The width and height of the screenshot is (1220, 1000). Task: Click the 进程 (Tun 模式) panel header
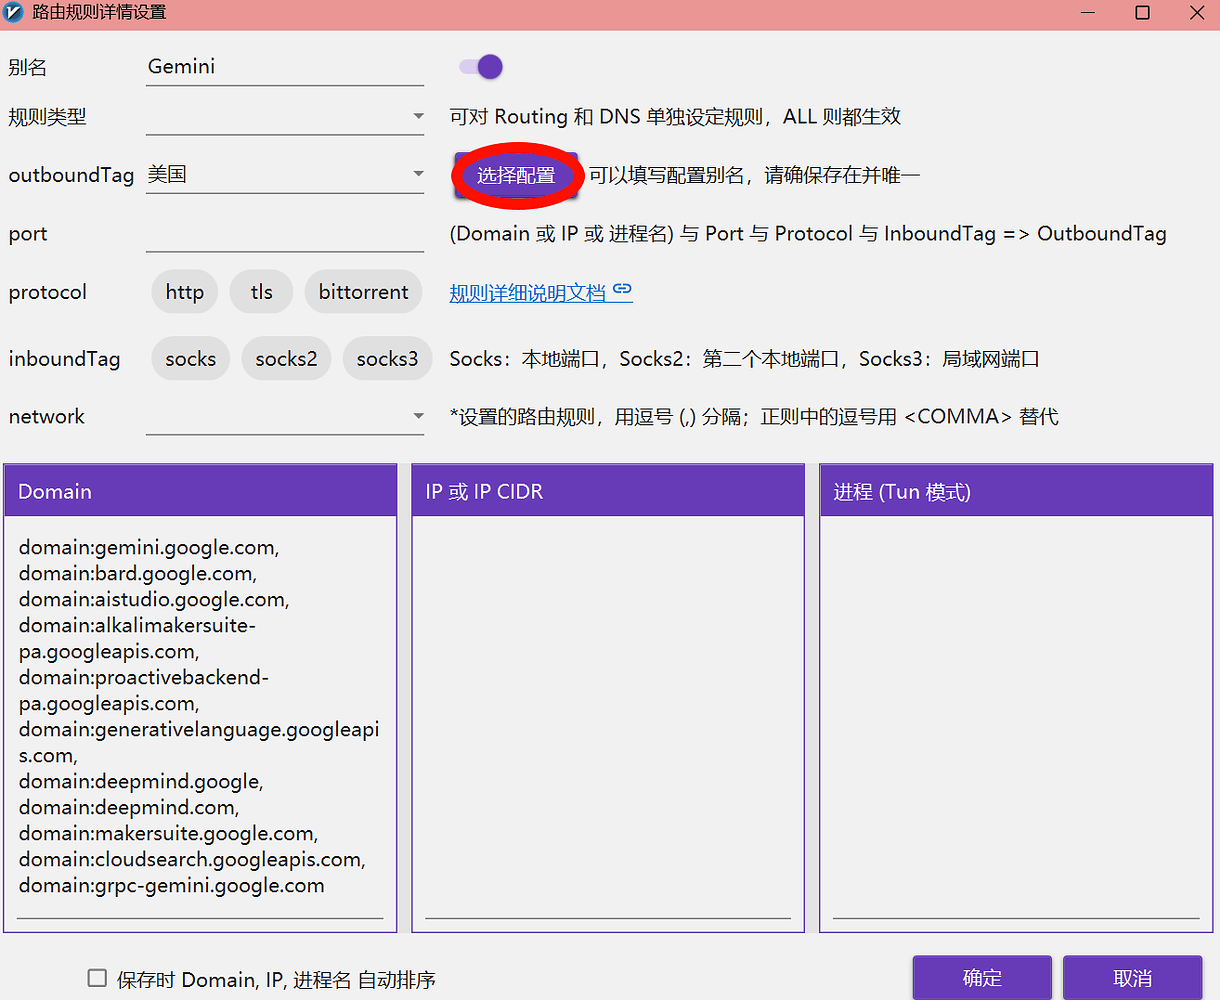[1016, 491]
